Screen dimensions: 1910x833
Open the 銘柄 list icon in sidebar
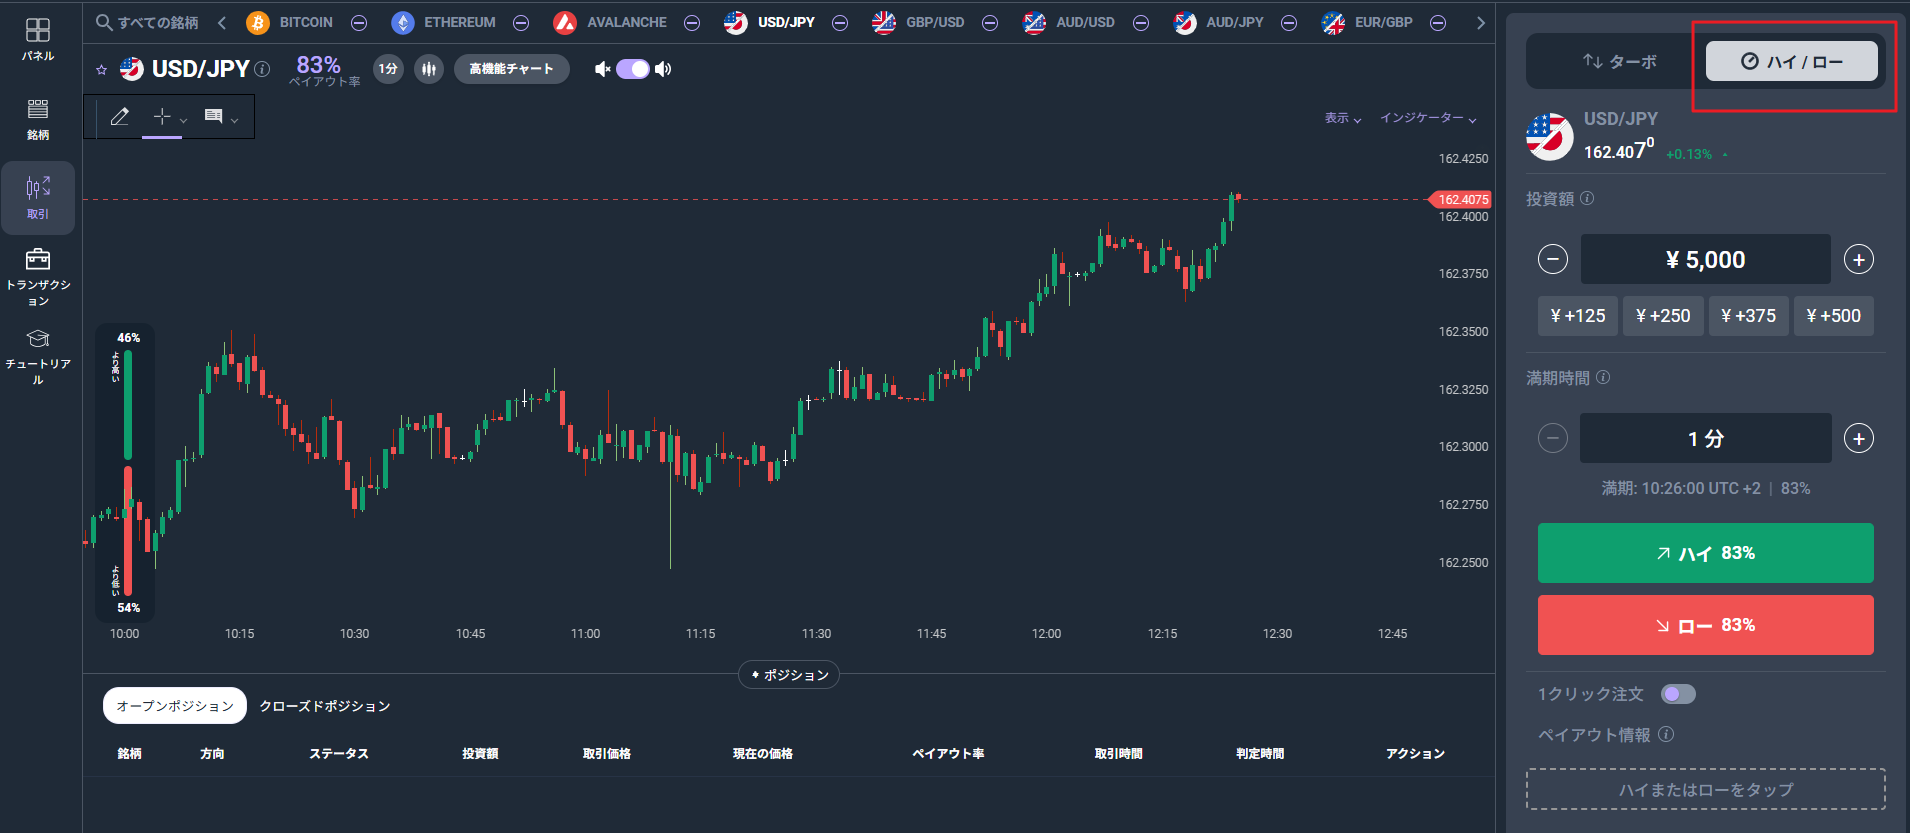coord(38,109)
